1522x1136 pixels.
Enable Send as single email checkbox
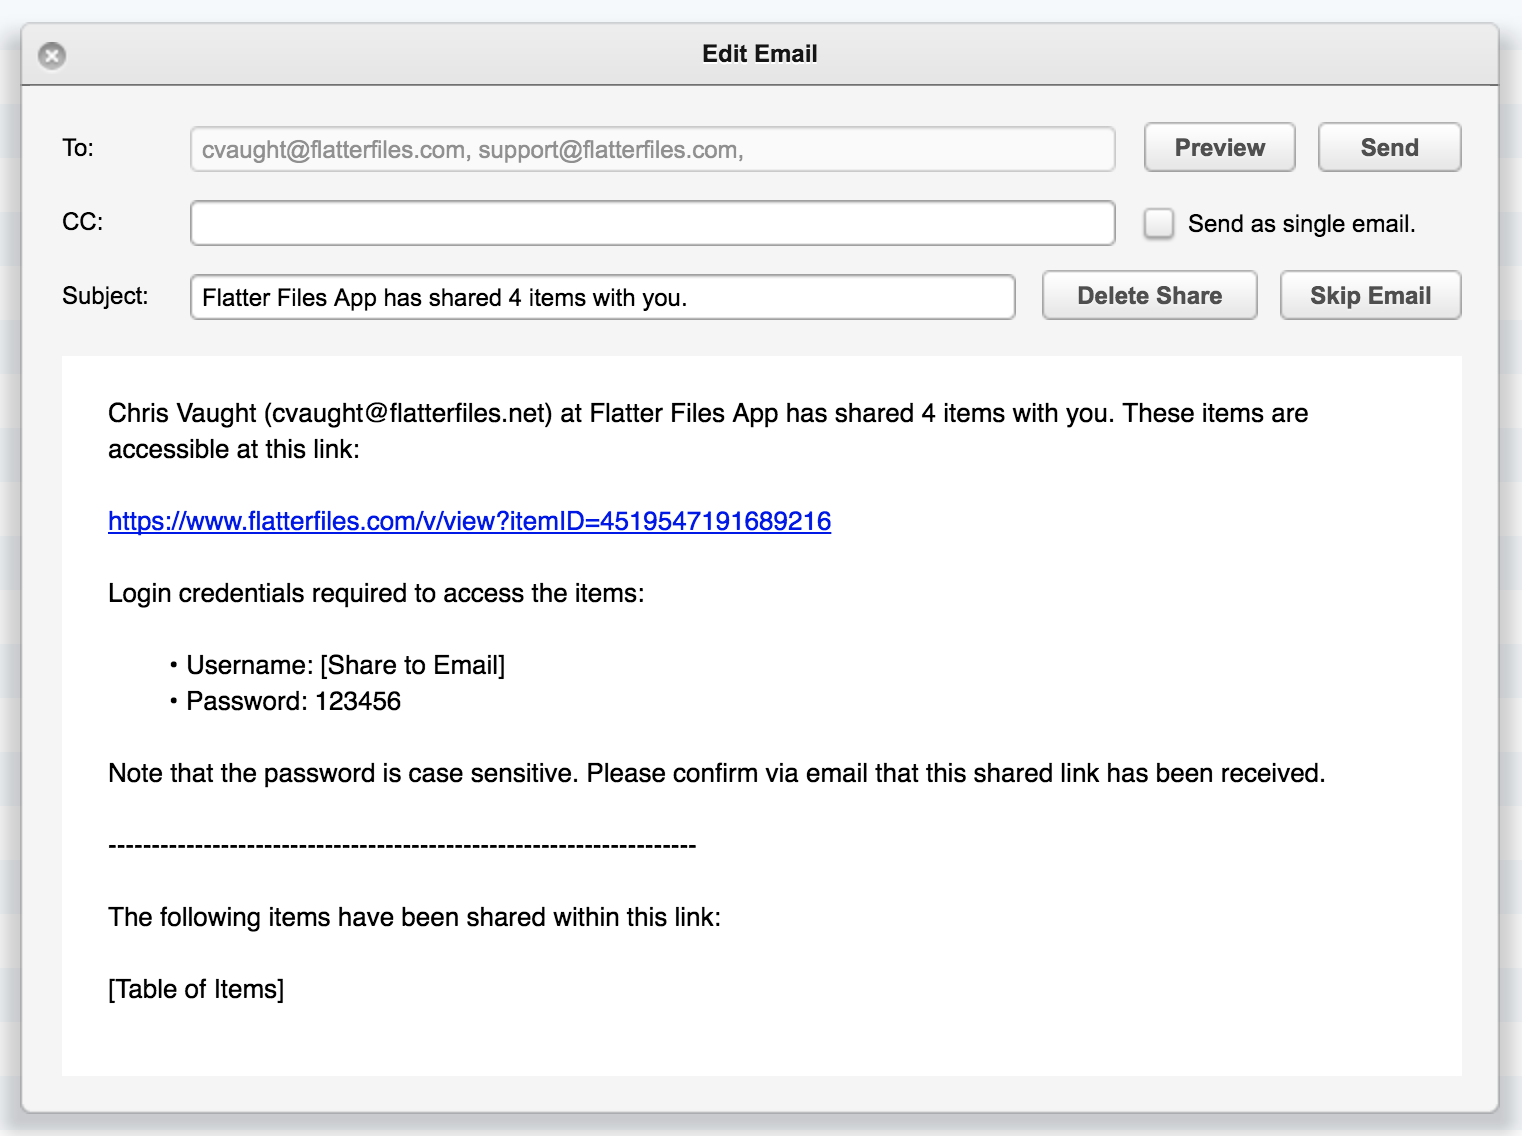(x=1159, y=223)
